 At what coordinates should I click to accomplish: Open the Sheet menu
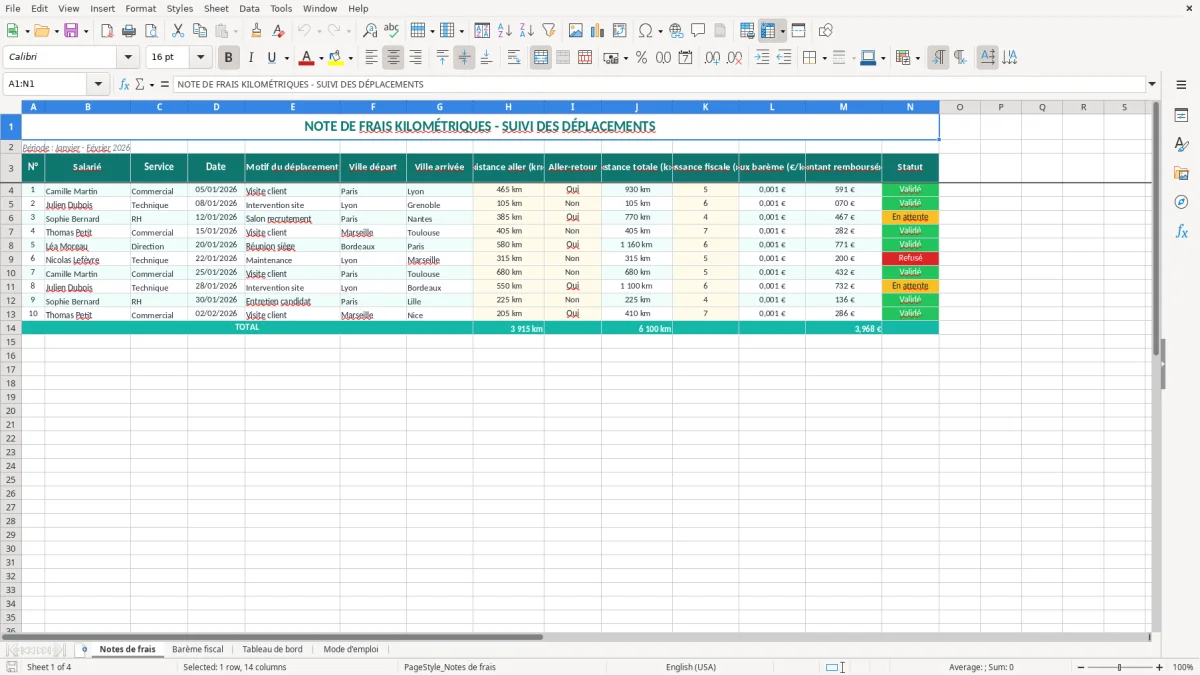point(216,8)
